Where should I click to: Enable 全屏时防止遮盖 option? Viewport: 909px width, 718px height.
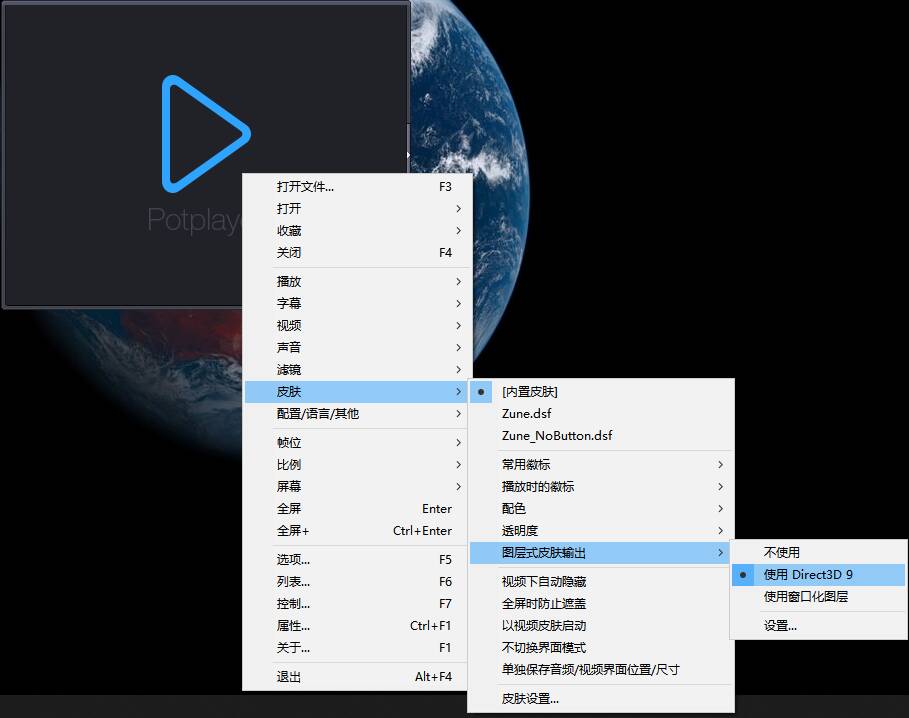tap(543, 604)
